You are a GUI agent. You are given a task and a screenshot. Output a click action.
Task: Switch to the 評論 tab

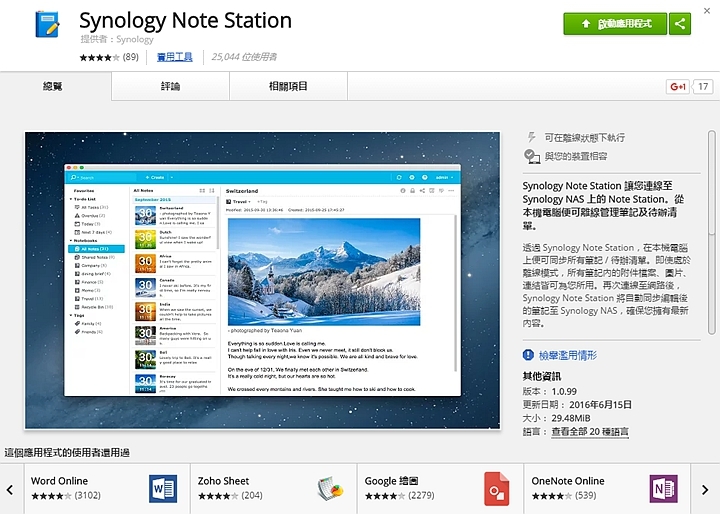(170, 86)
